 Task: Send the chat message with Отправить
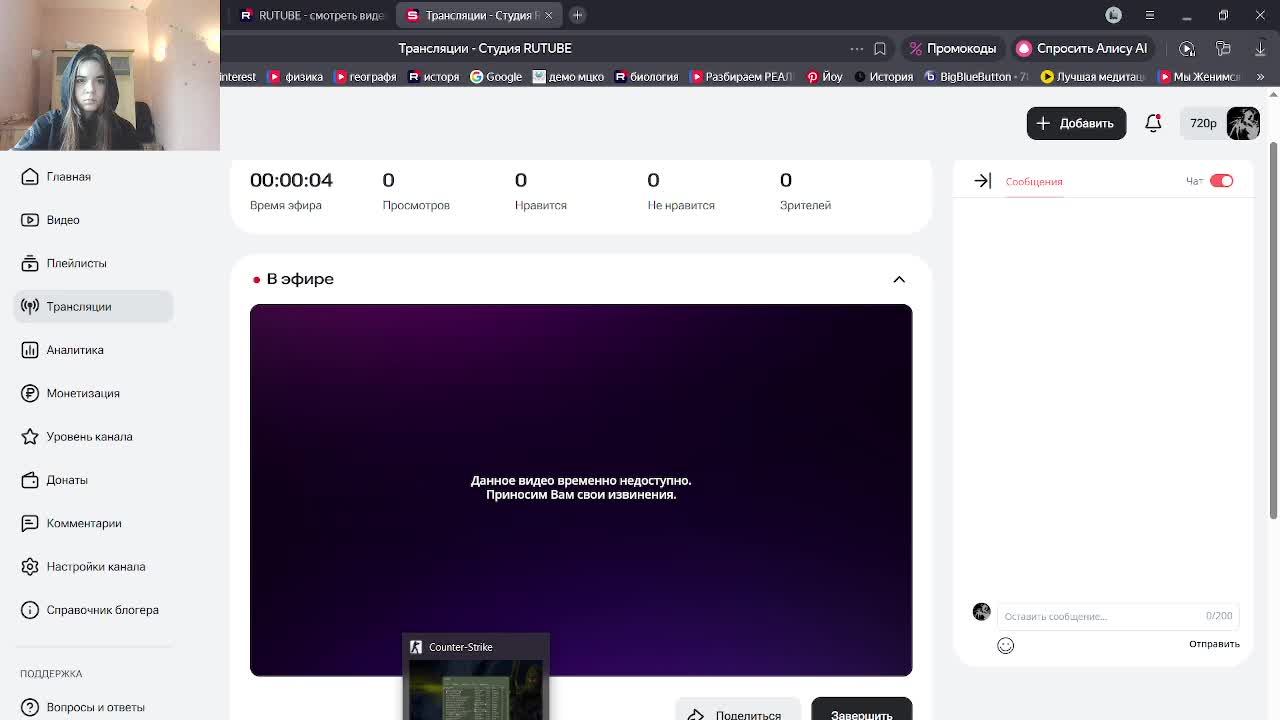(x=1214, y=644)
